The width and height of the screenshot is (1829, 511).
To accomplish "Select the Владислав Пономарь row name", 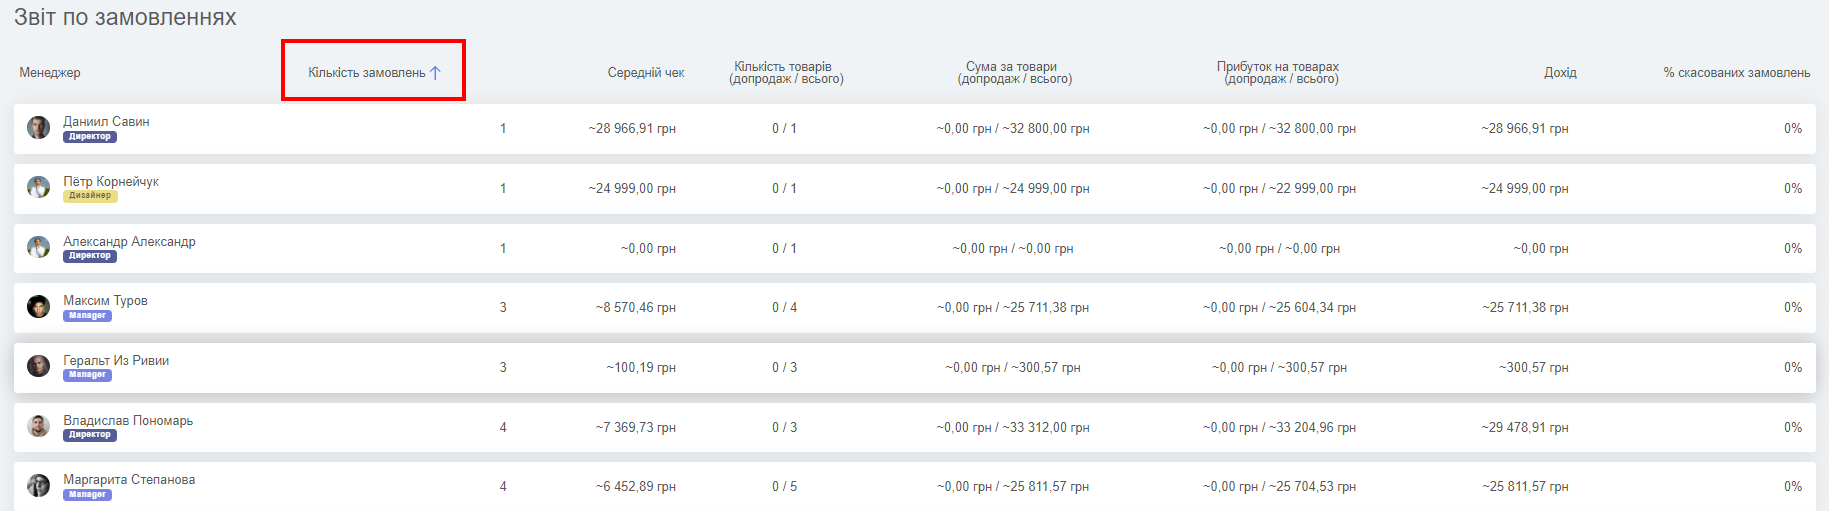I will 128,420.
